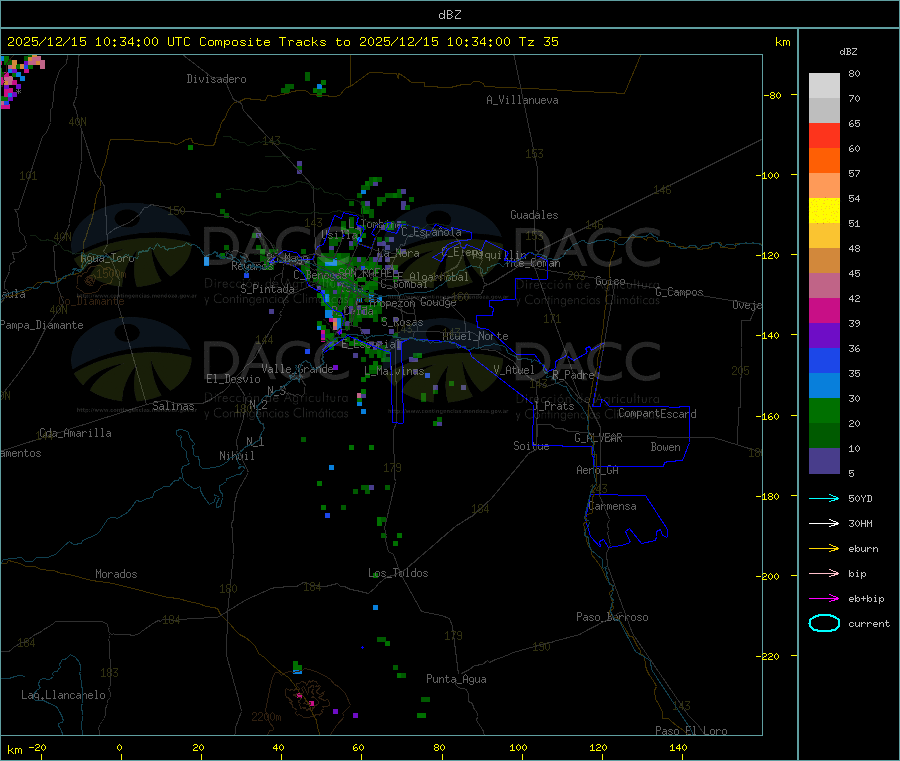Screen dimensions: 900x761
Task: Select the red 60 dBZ color swatch
Action: click(824, 135)
